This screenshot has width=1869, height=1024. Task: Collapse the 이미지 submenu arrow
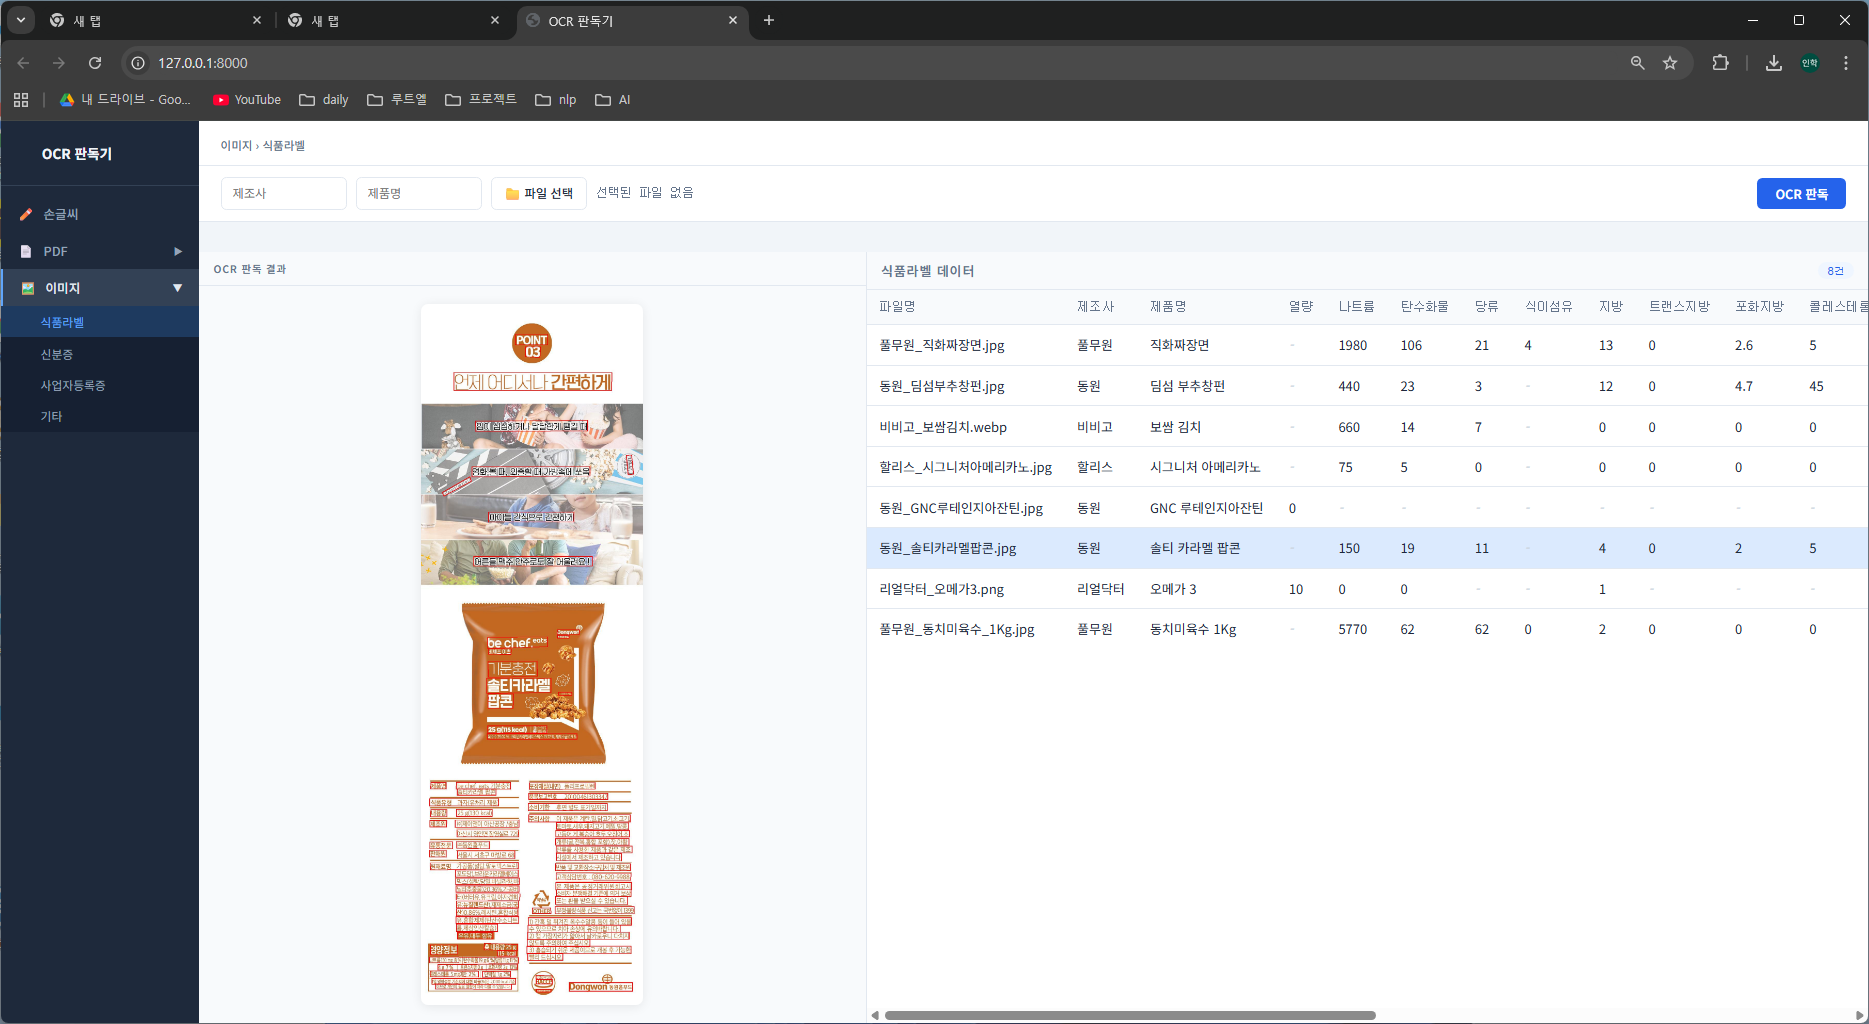click(178, 288)
